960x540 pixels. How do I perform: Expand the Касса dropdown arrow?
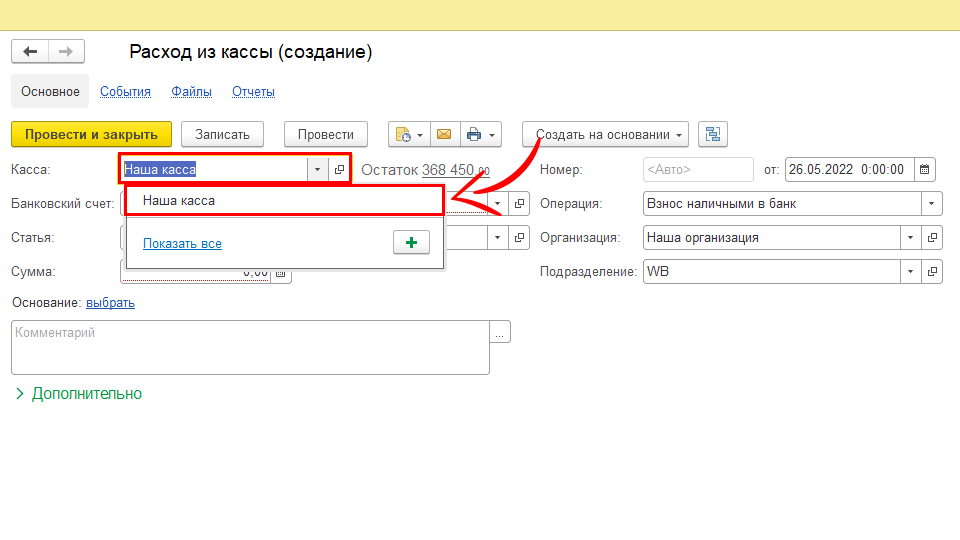pyautogui.click(x=317, y=170)
